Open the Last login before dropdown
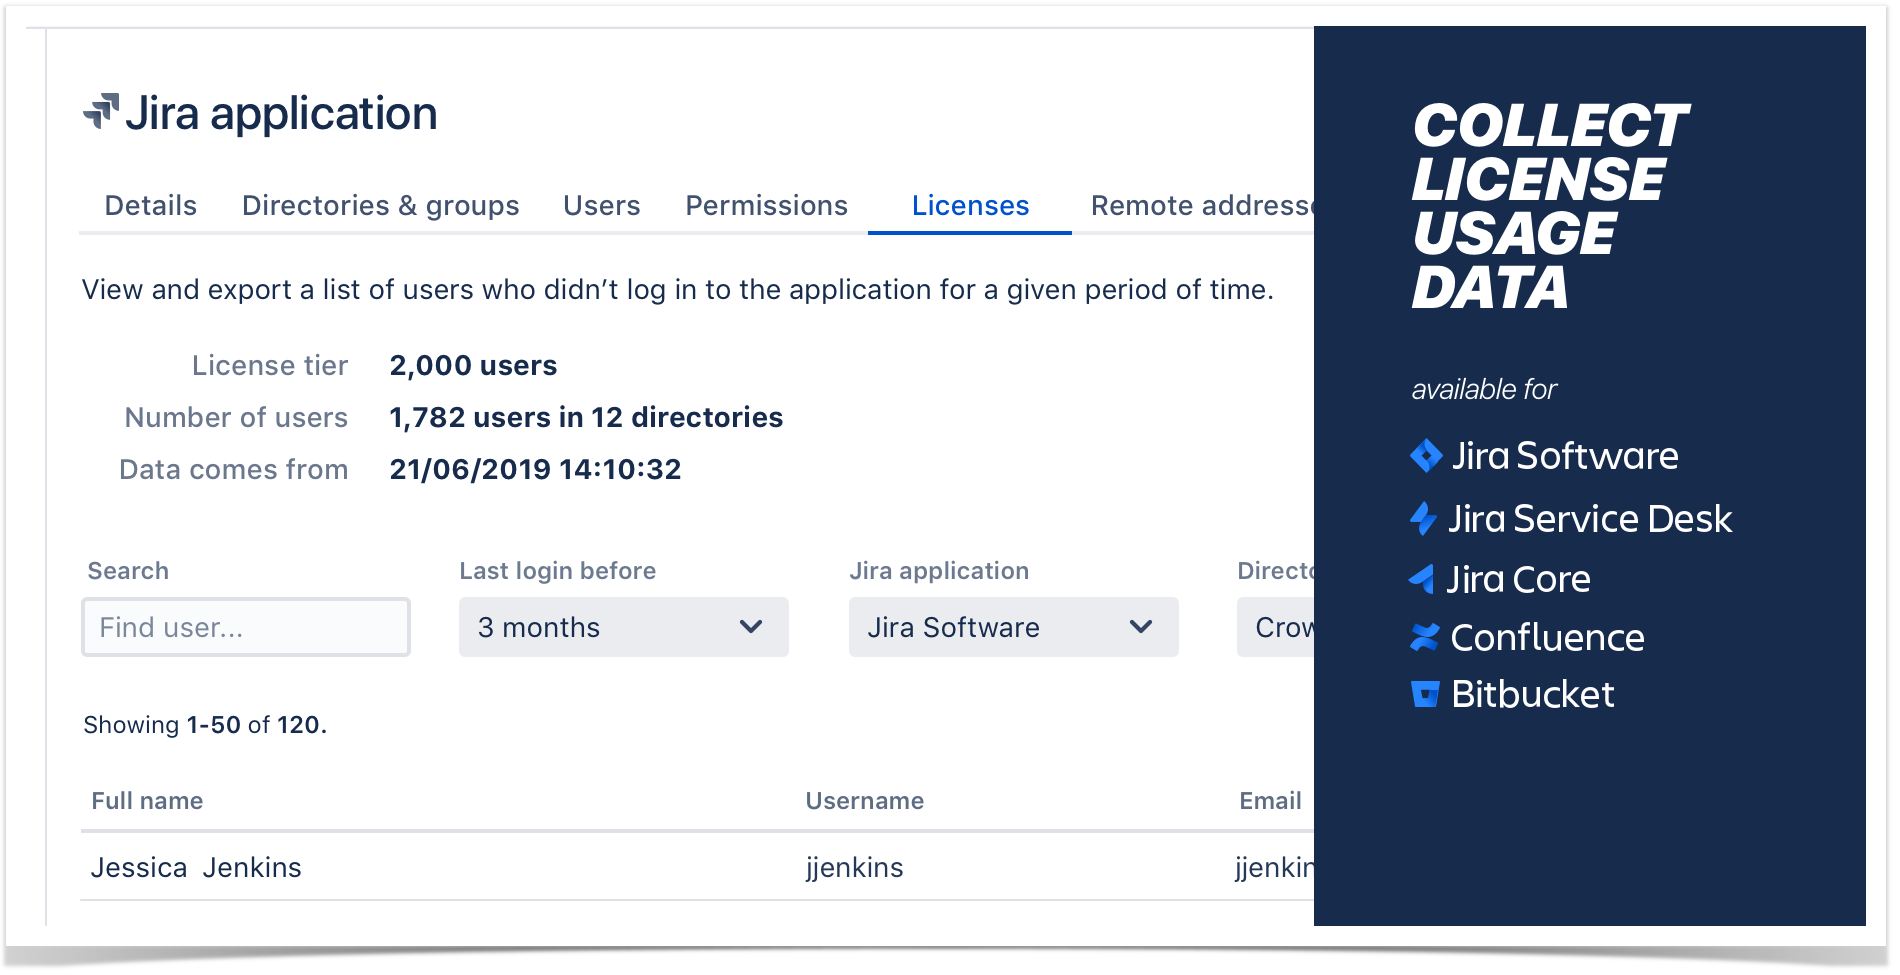 (624, 627)
